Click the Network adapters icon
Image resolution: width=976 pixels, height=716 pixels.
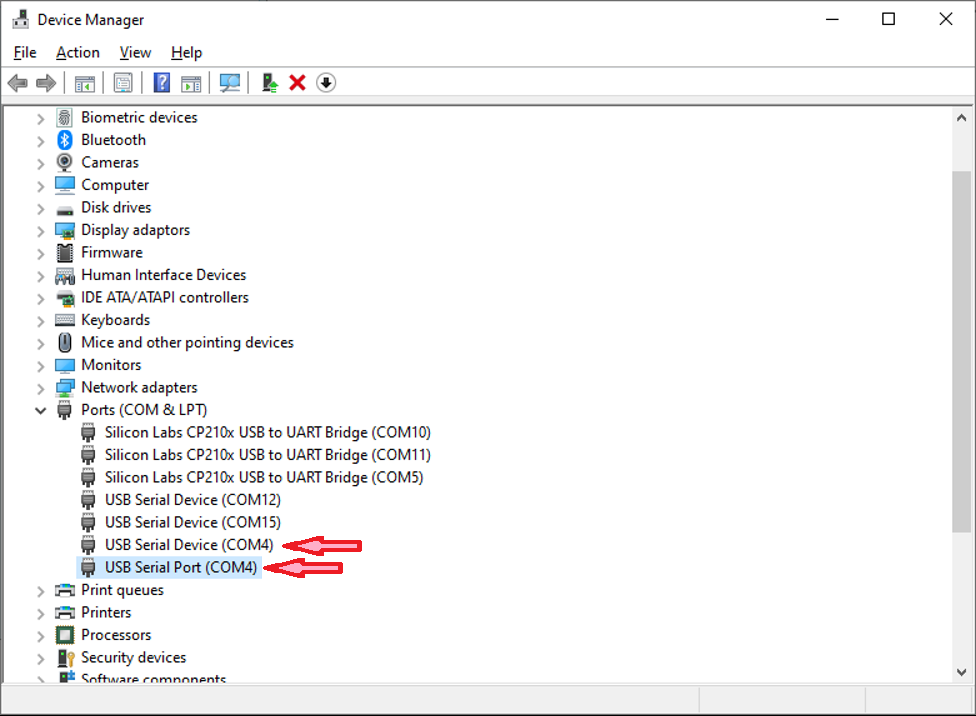[65, 388]
